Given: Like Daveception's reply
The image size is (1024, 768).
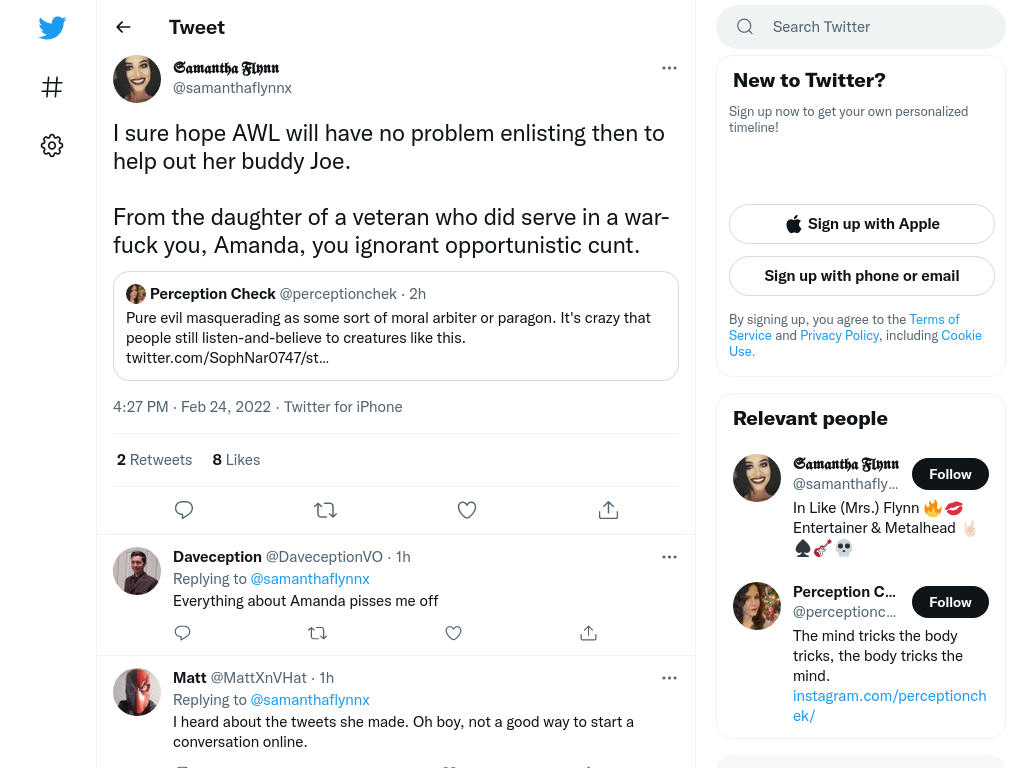Looking at the screenshot, I should click(x=453, y=633).
